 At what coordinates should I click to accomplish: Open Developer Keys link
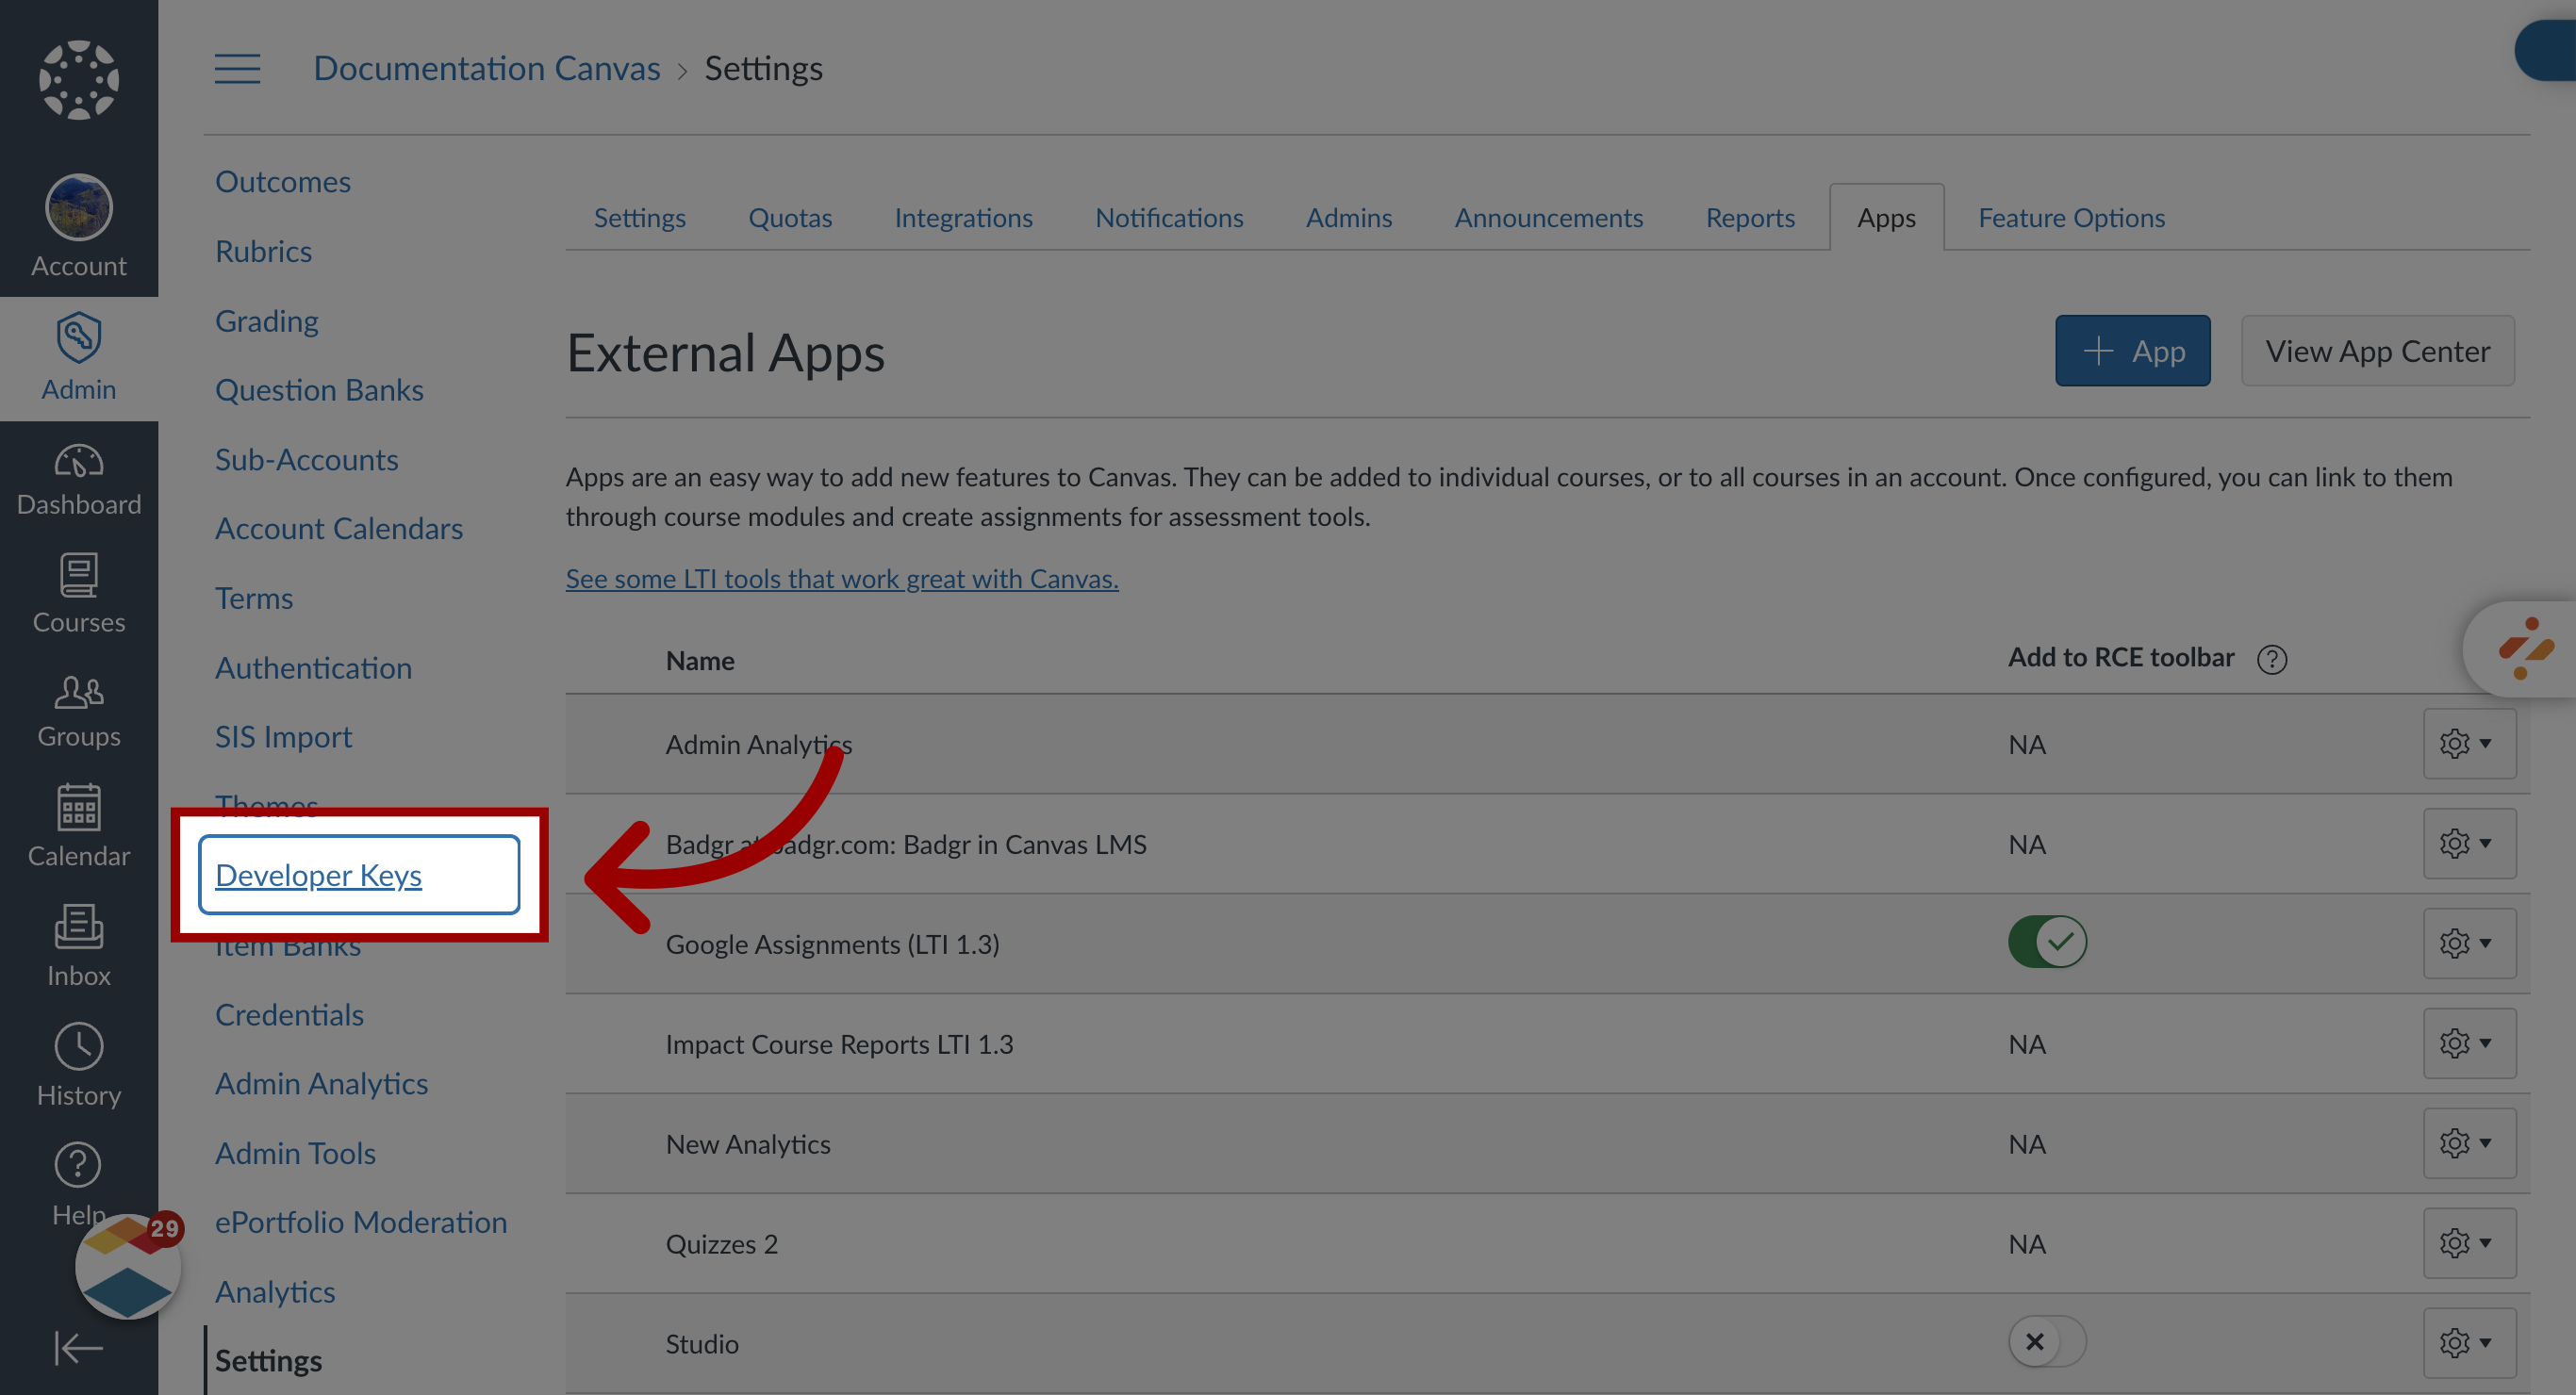(318, 875)
